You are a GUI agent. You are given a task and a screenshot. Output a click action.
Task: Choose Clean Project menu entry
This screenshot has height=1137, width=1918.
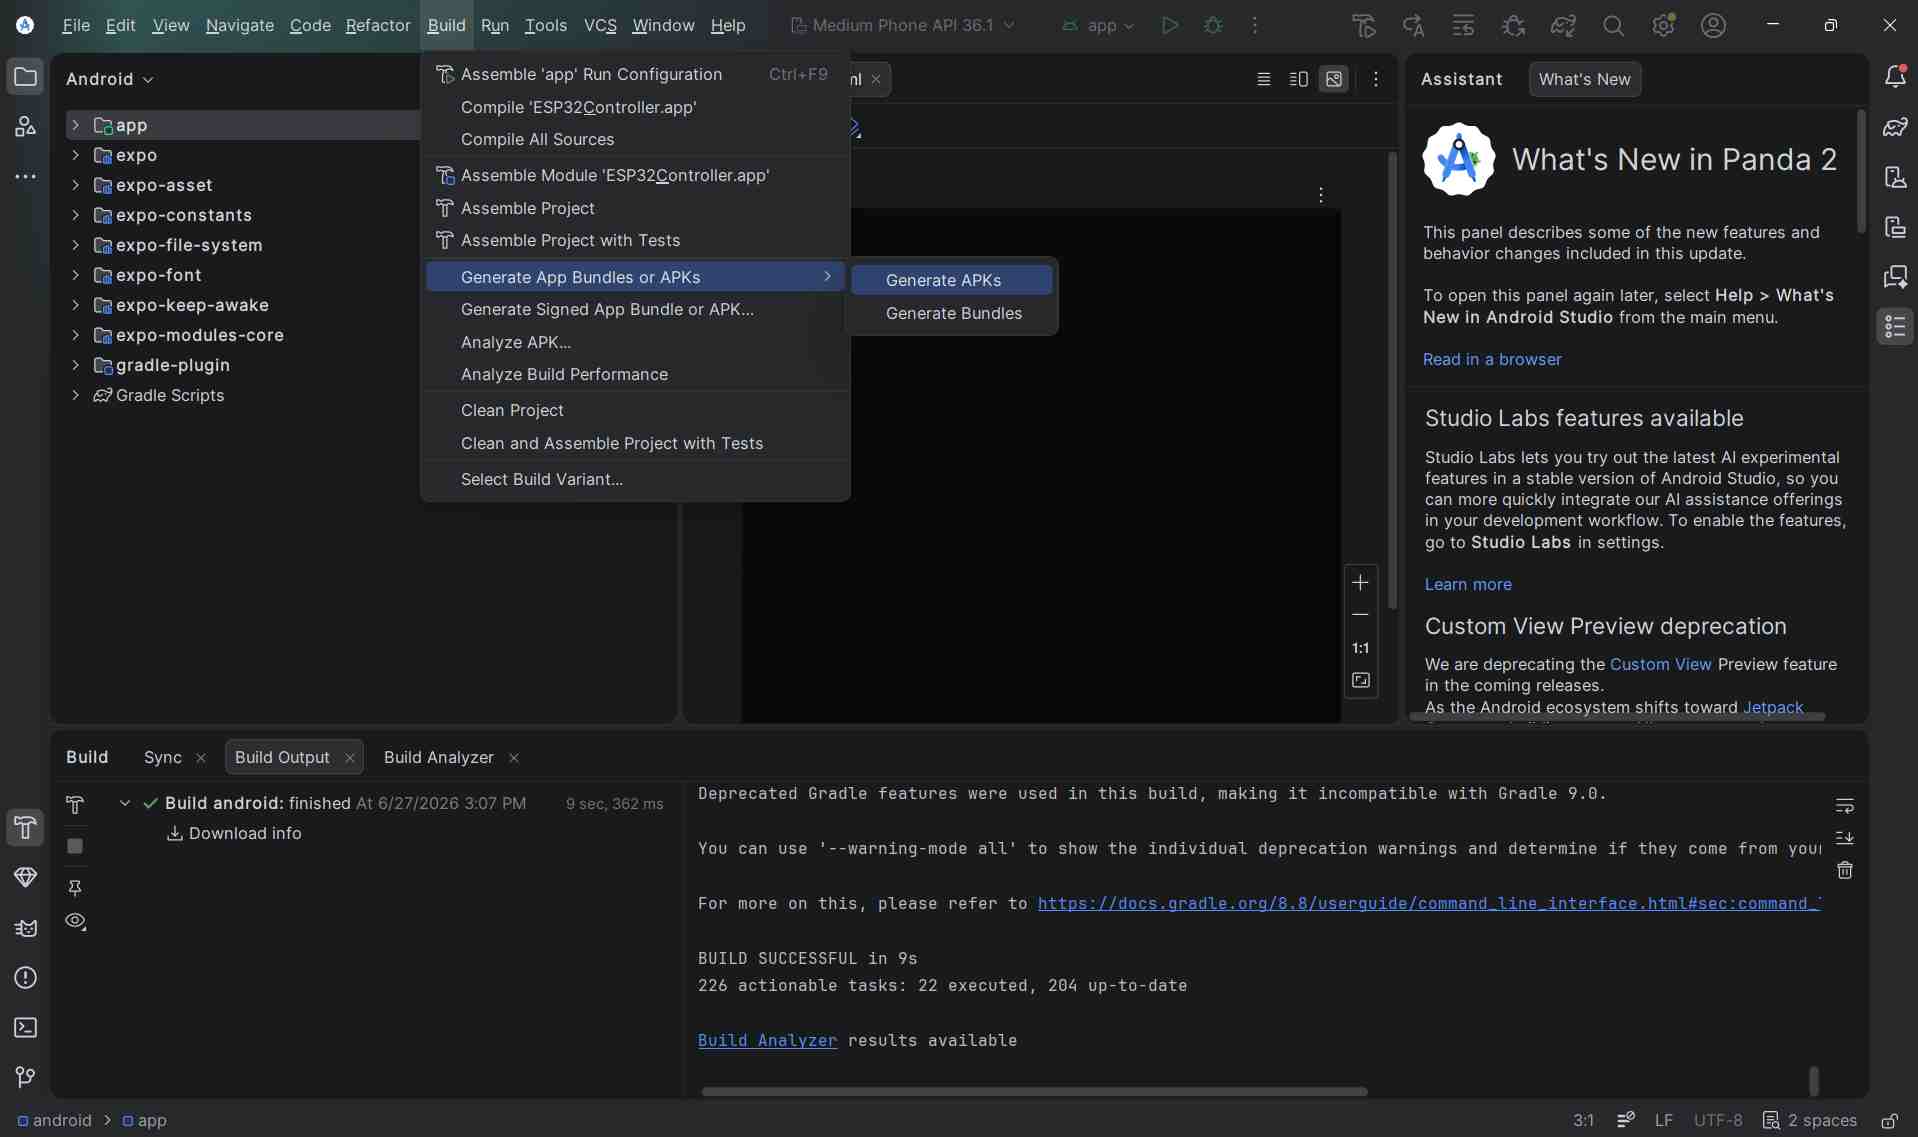coord(636,410)
